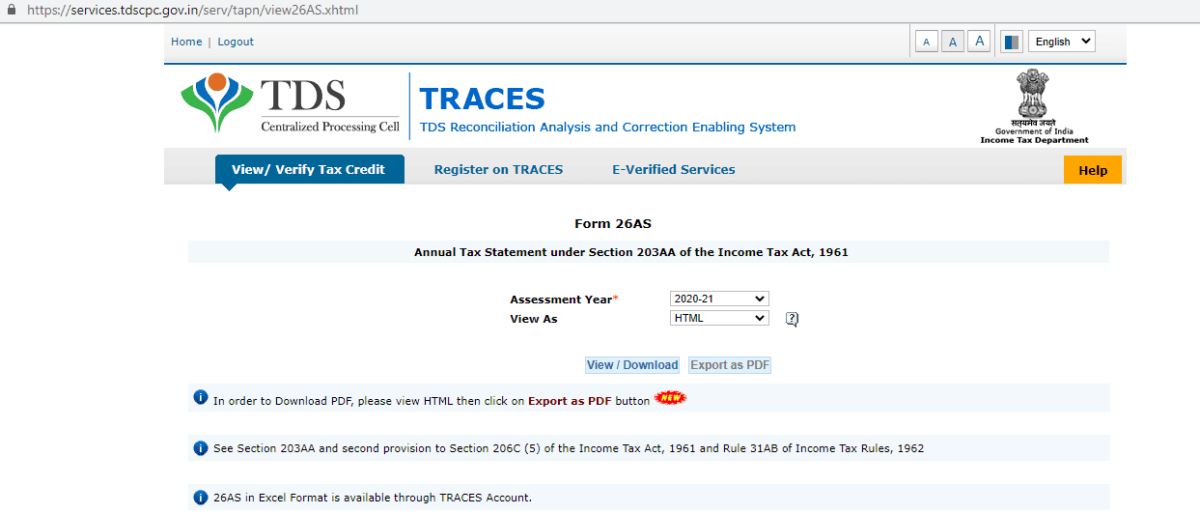
Task: Click the smallest font size A button
Action: coord(926,42)
